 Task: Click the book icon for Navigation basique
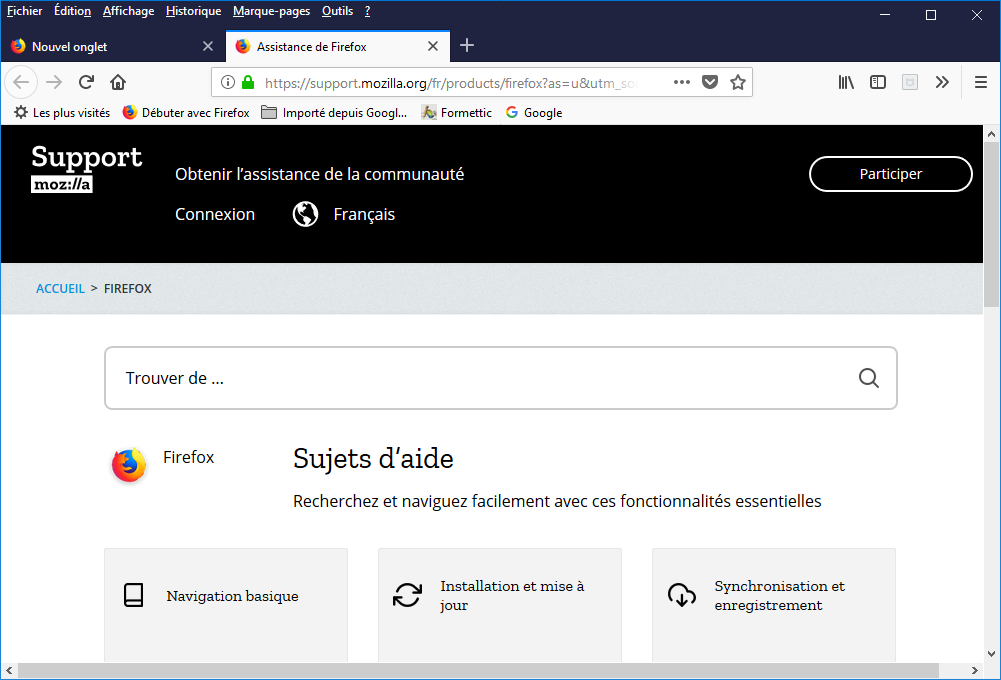pos(133,595)
